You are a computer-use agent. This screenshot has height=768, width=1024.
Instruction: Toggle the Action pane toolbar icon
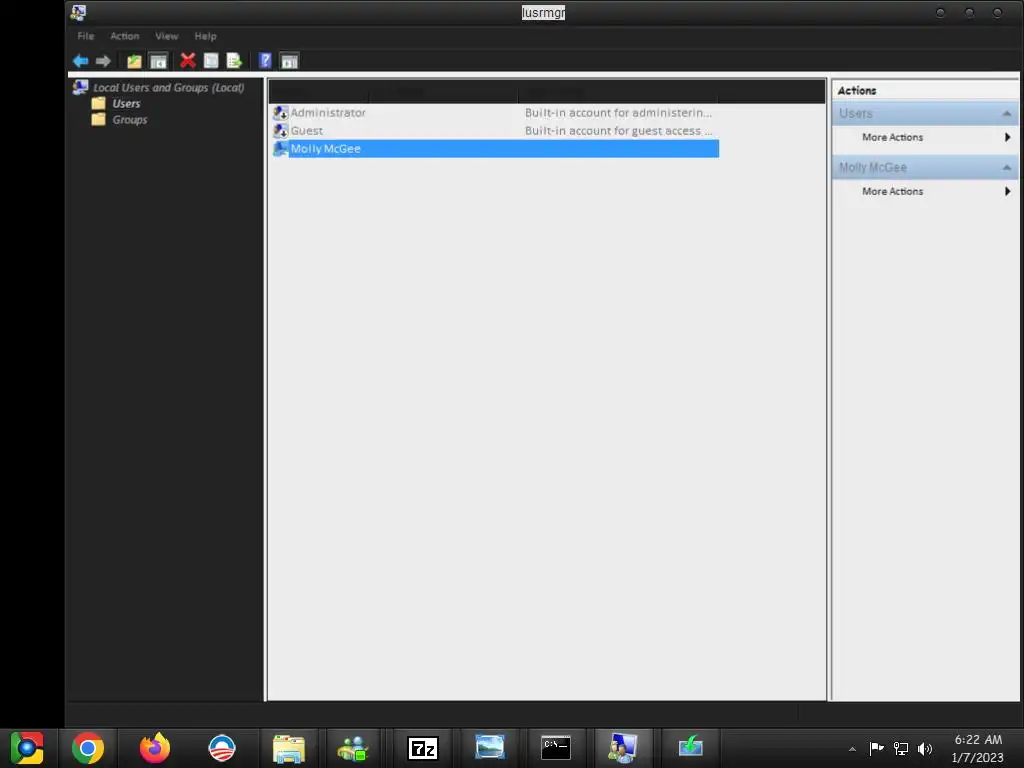tap(289, 61)
